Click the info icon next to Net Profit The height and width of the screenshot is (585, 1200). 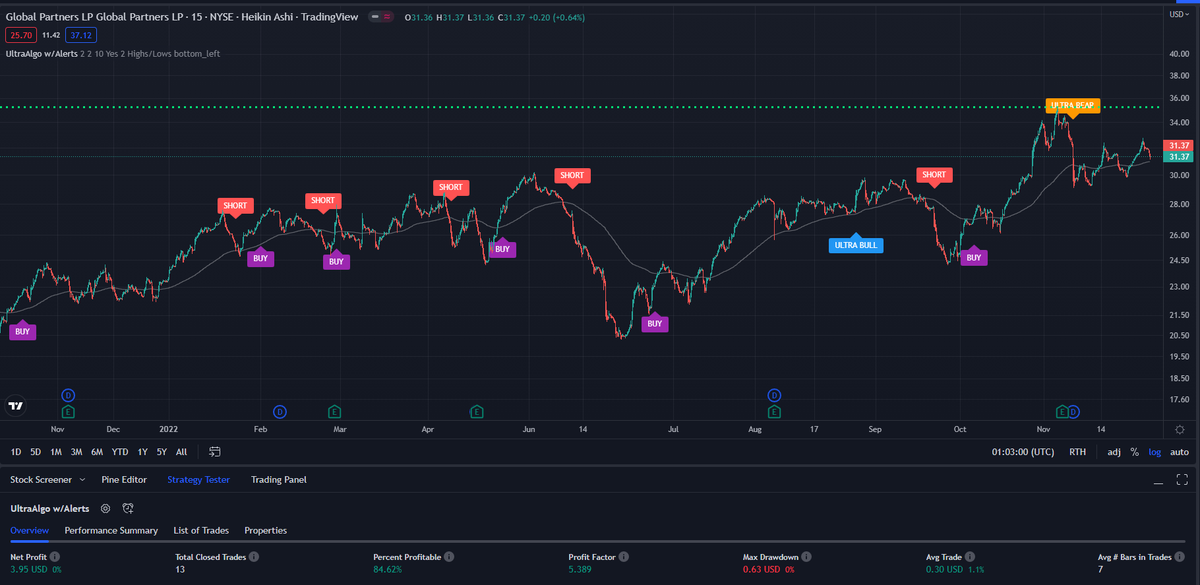[x=55, y=556]
